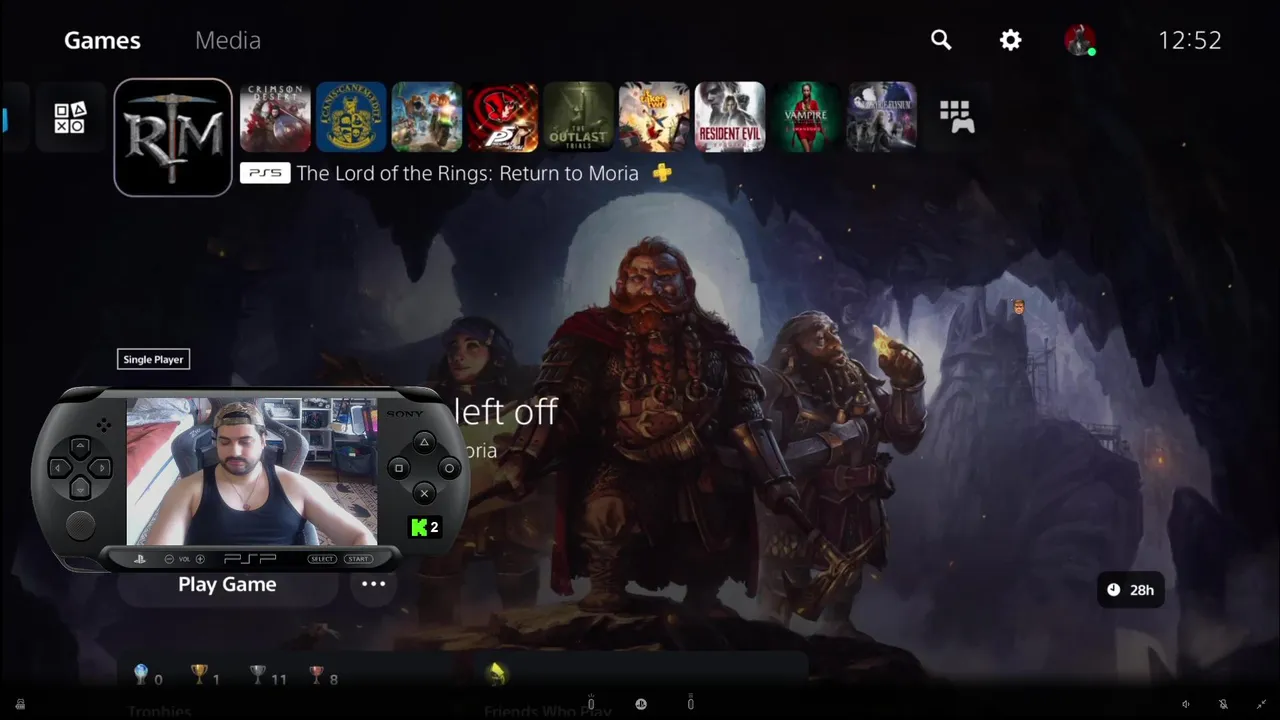Select The Outlast Trials game tile
This screenshot has width=1280, height=720.
tap(578, 117)
